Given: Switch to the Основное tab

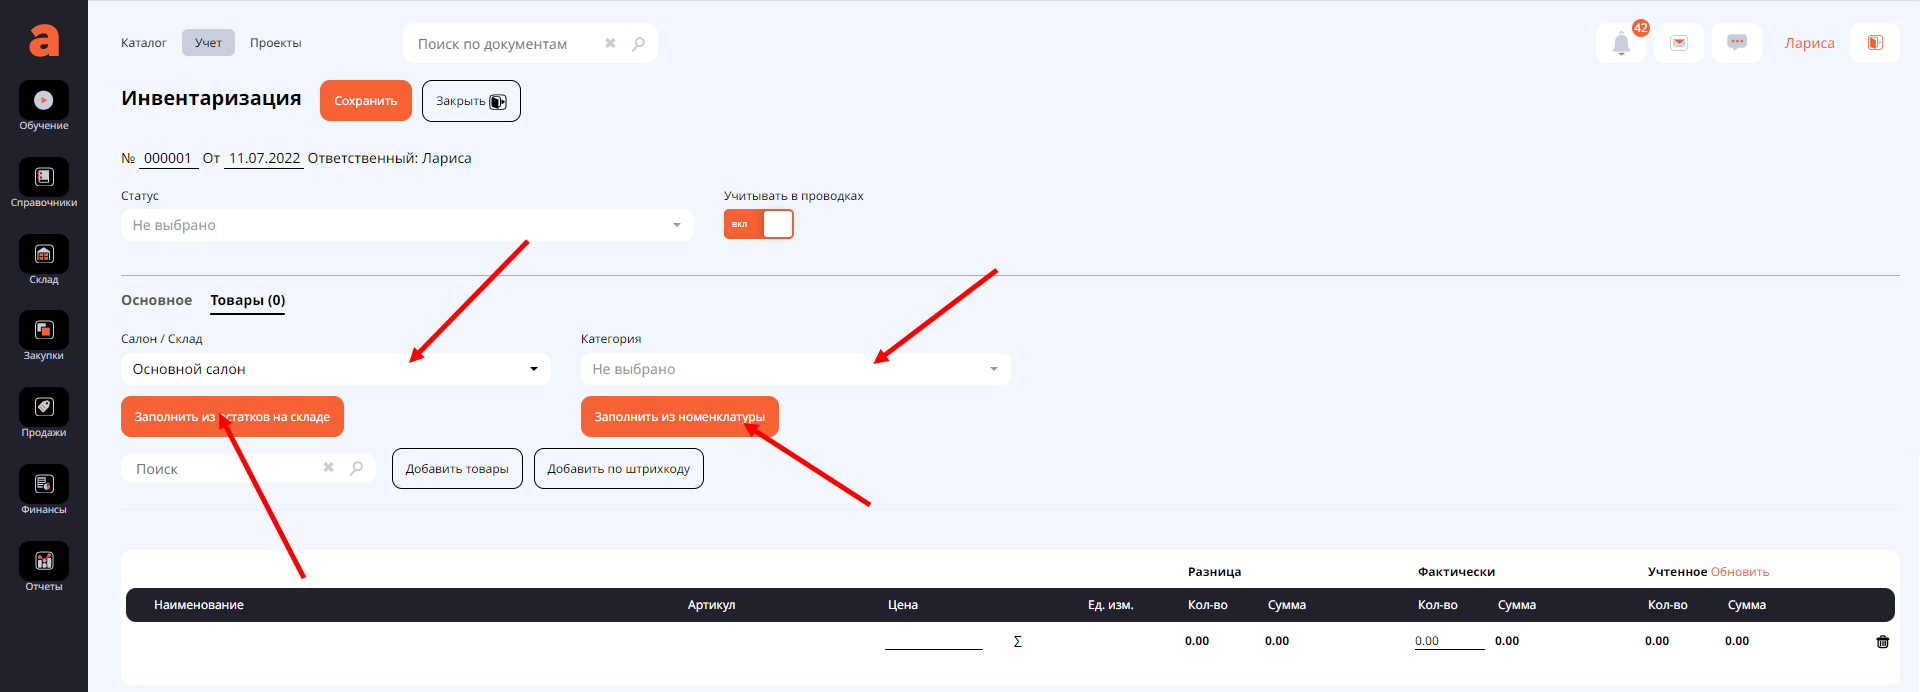Looking at the screenshot, I should click(x=156, y=300).
